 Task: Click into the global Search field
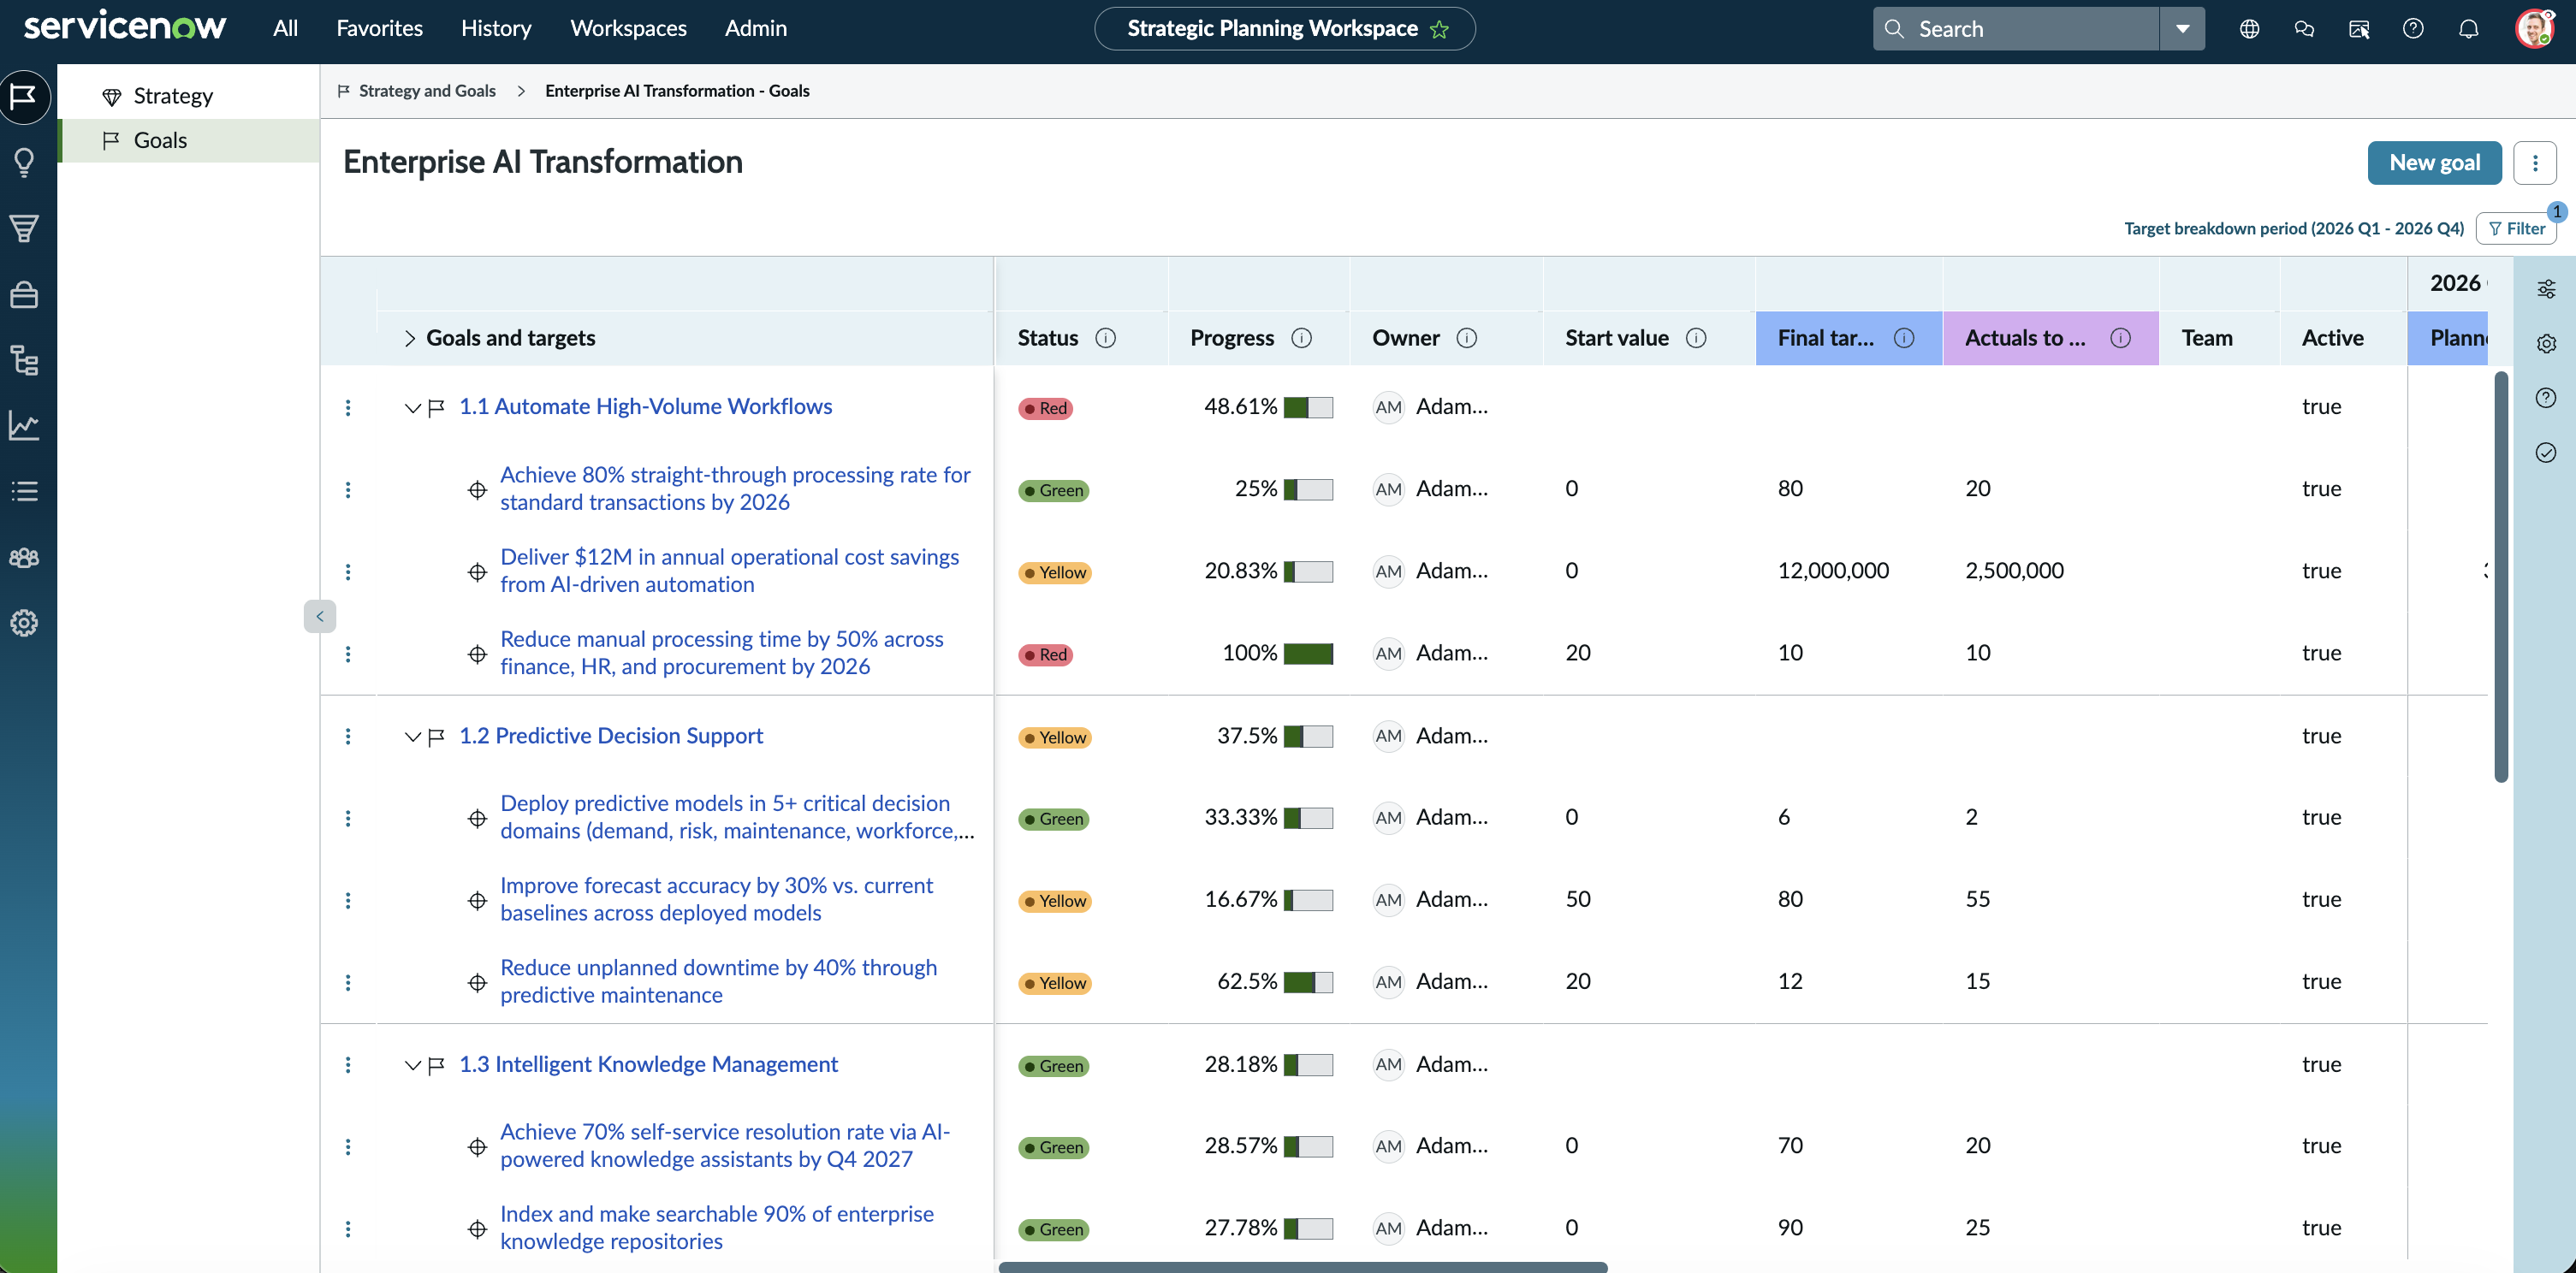point(2015,29)
